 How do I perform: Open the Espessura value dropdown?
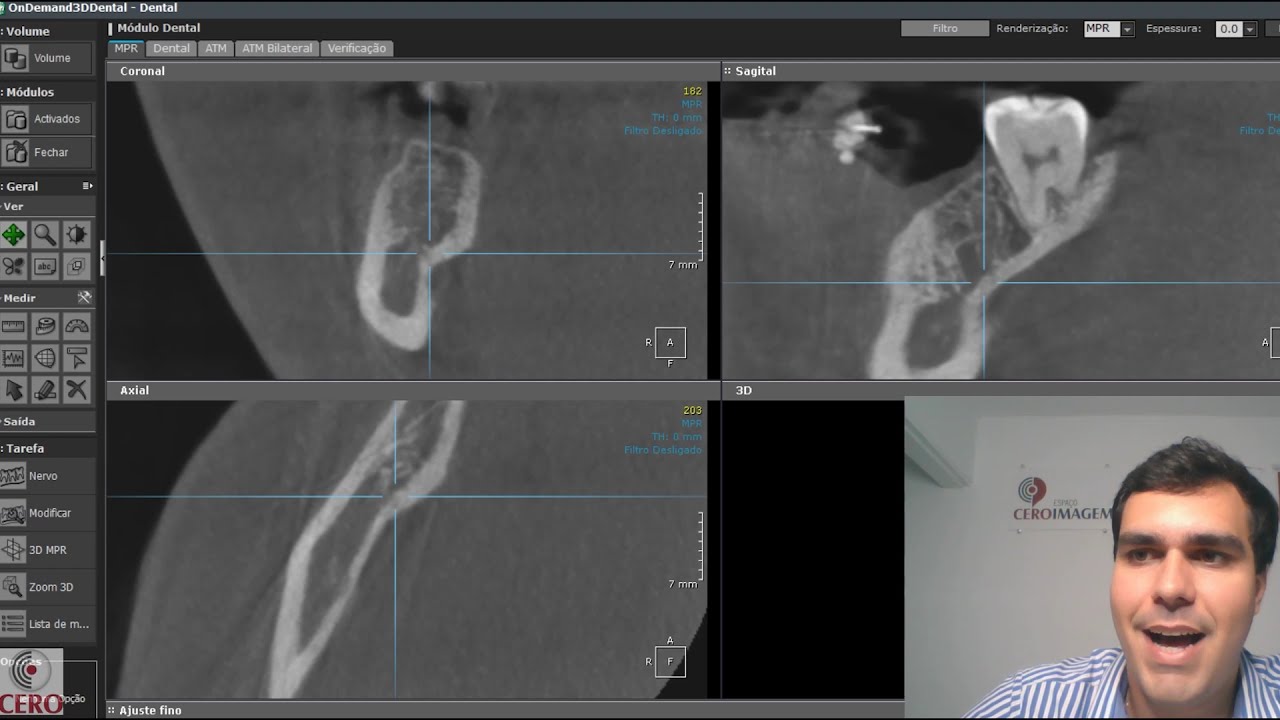point(1249,29)
